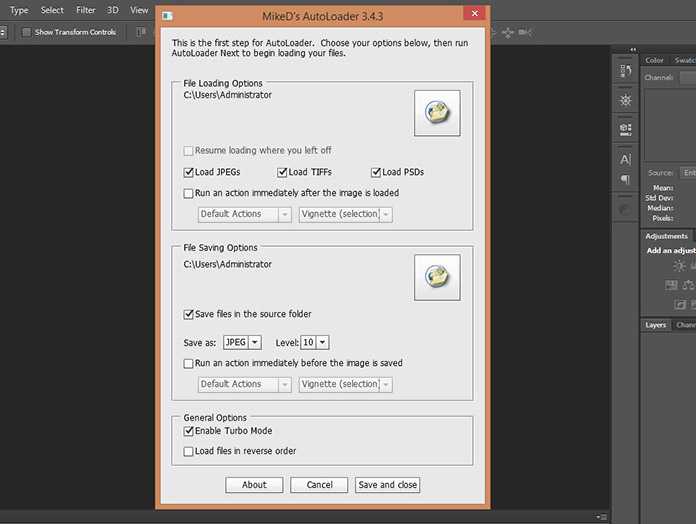This screenshot has width=696, height=524.
Task: Open the History panel icon in dock
Action: [626, 71]
